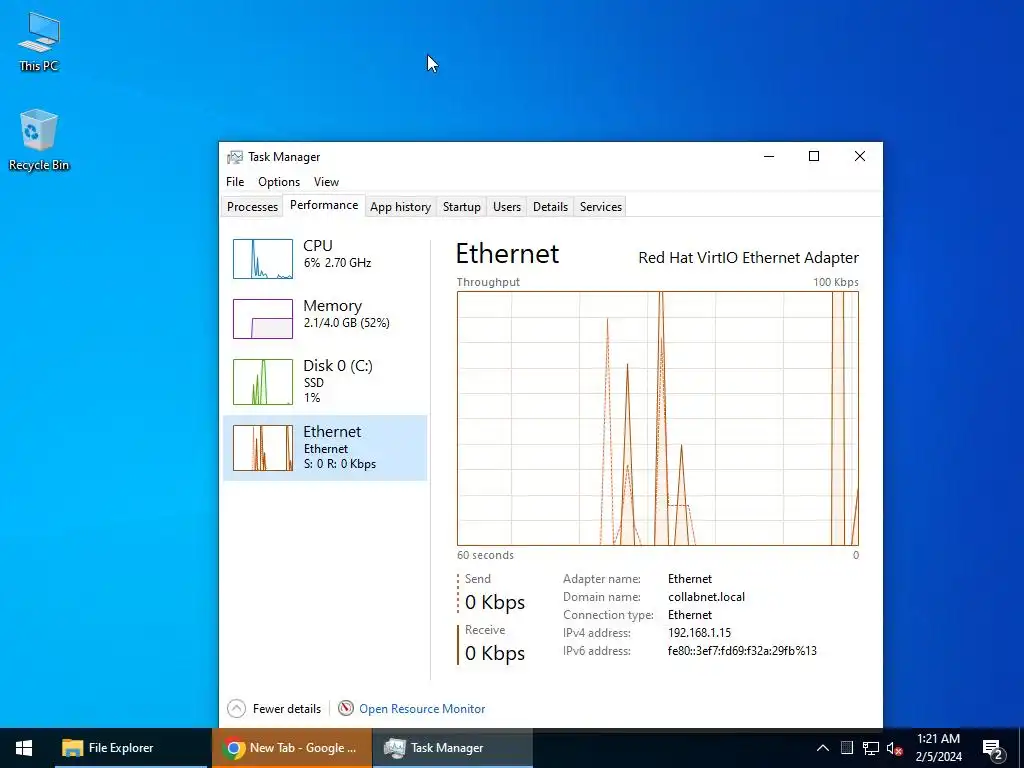
Task: Click the Fewer details label
Action: tap(287, 709)
